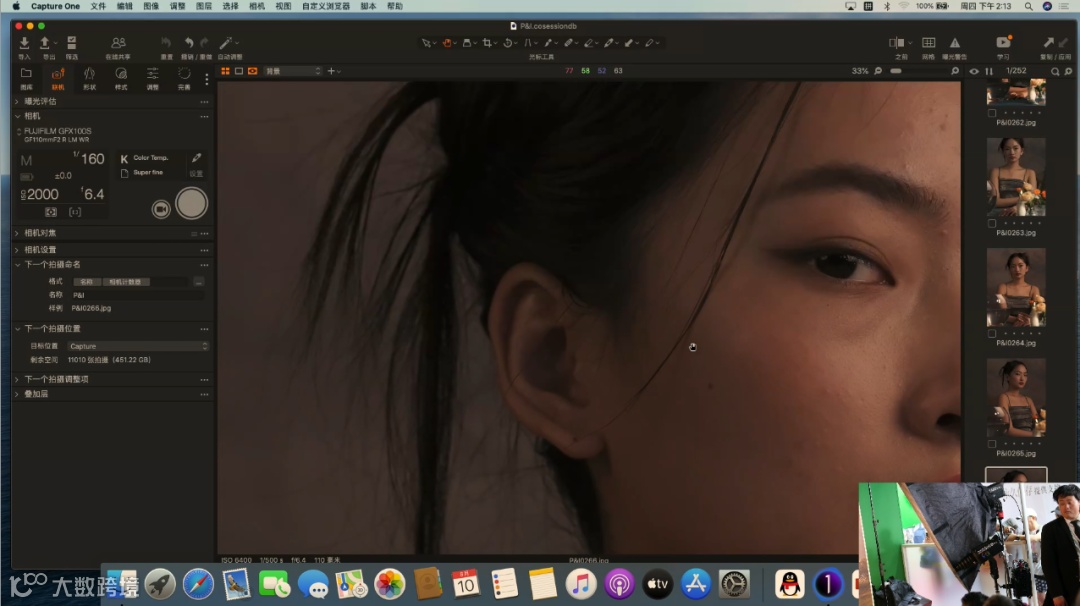The height and width of the screenshot is (606, 1080).
Task: Click zoom-in magnifier after zoom slider
Action: coord(955,71)
